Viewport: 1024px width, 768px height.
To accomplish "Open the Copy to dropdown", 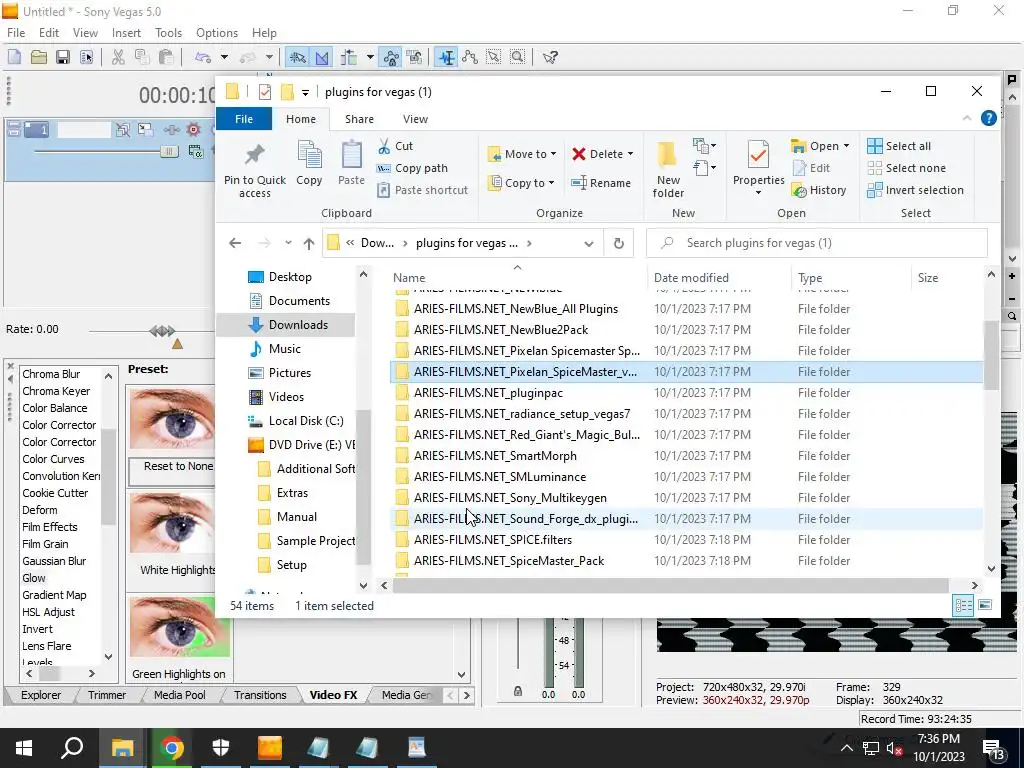I will [x=522, y=183].
